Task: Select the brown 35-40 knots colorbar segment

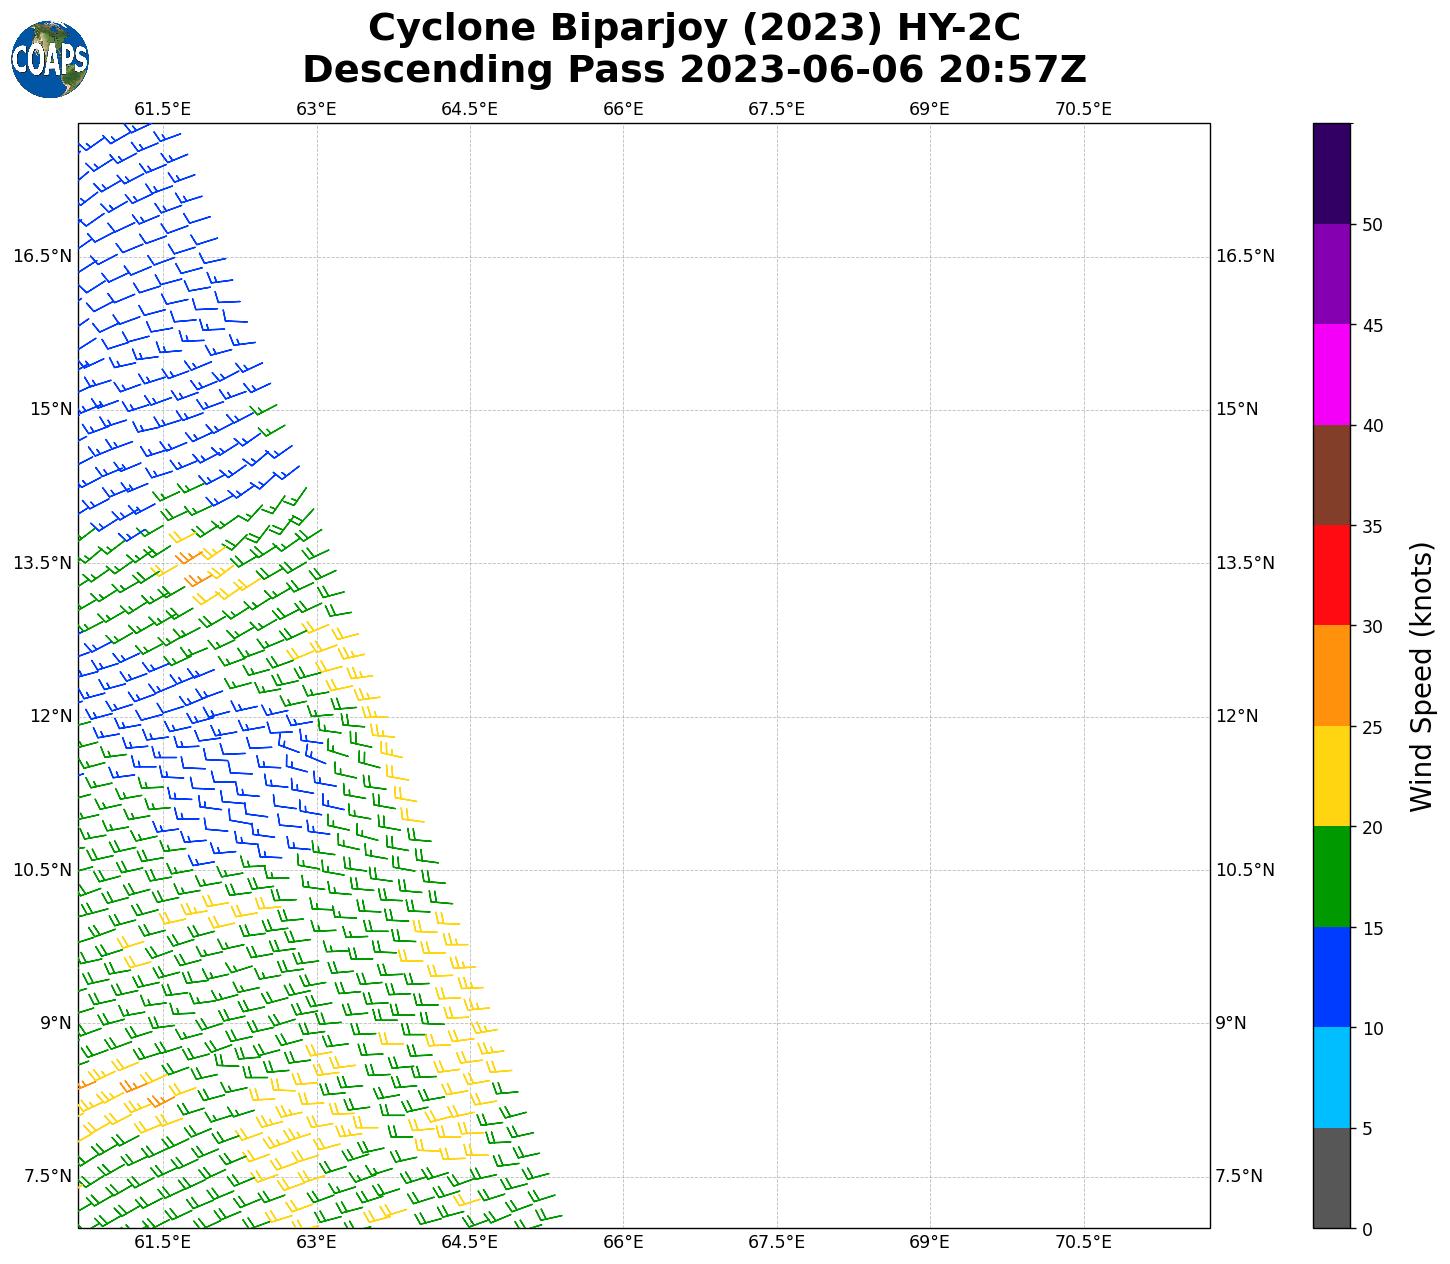Action: [1331, 475]
